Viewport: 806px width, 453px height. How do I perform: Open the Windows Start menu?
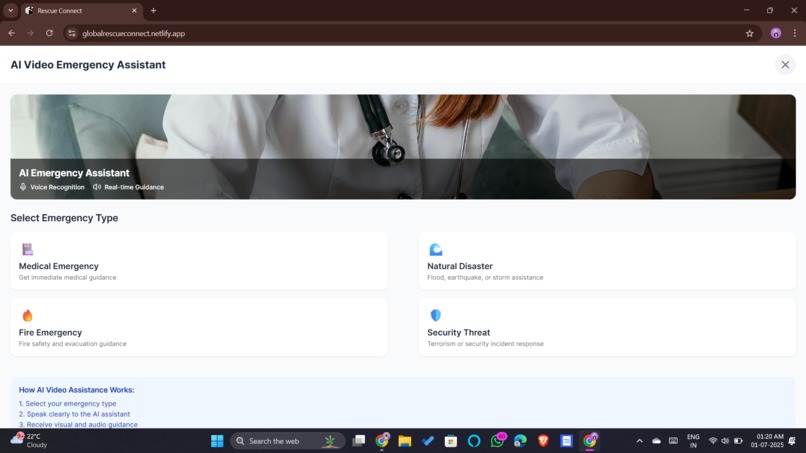coord(217,441)
